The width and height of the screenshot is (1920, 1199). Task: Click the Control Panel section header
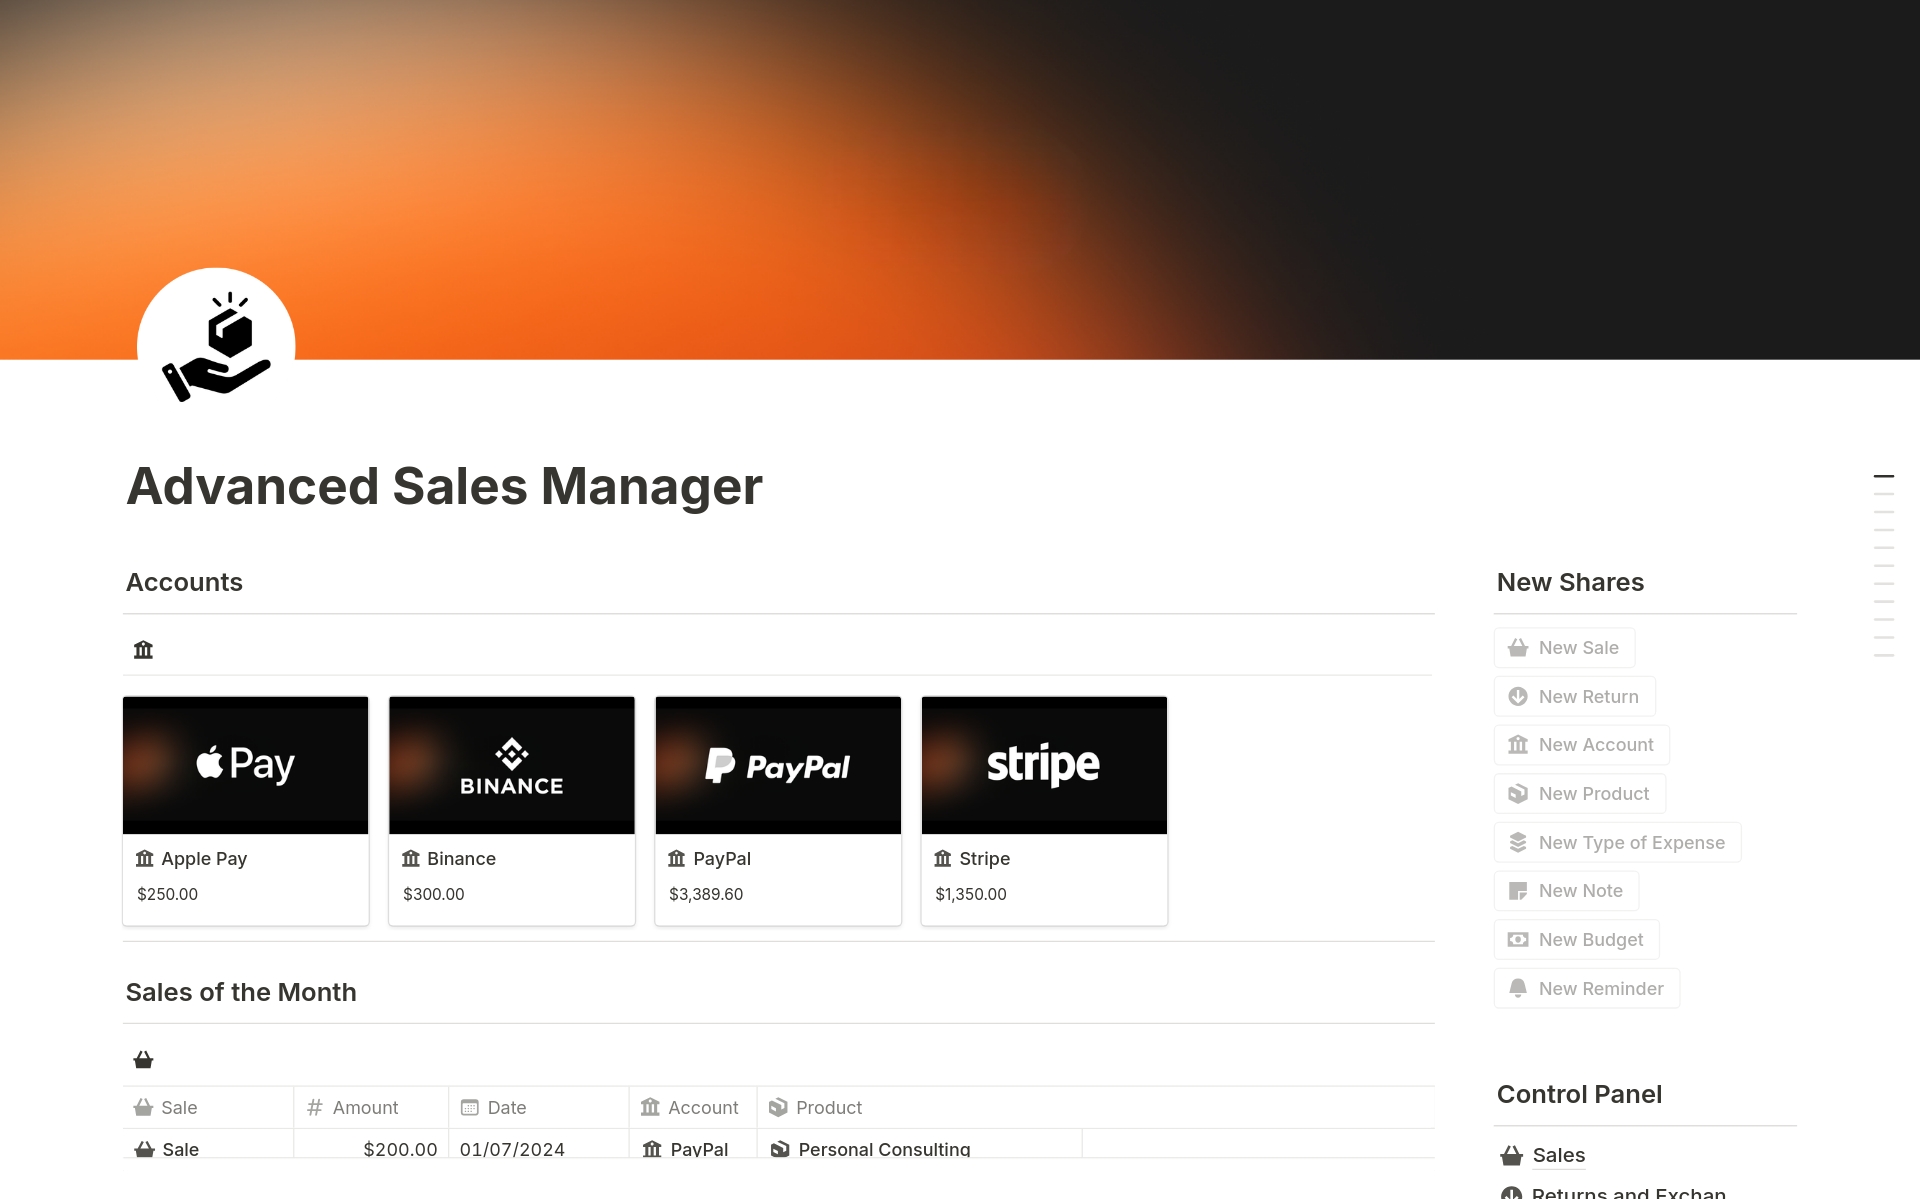point(1580,1091)
